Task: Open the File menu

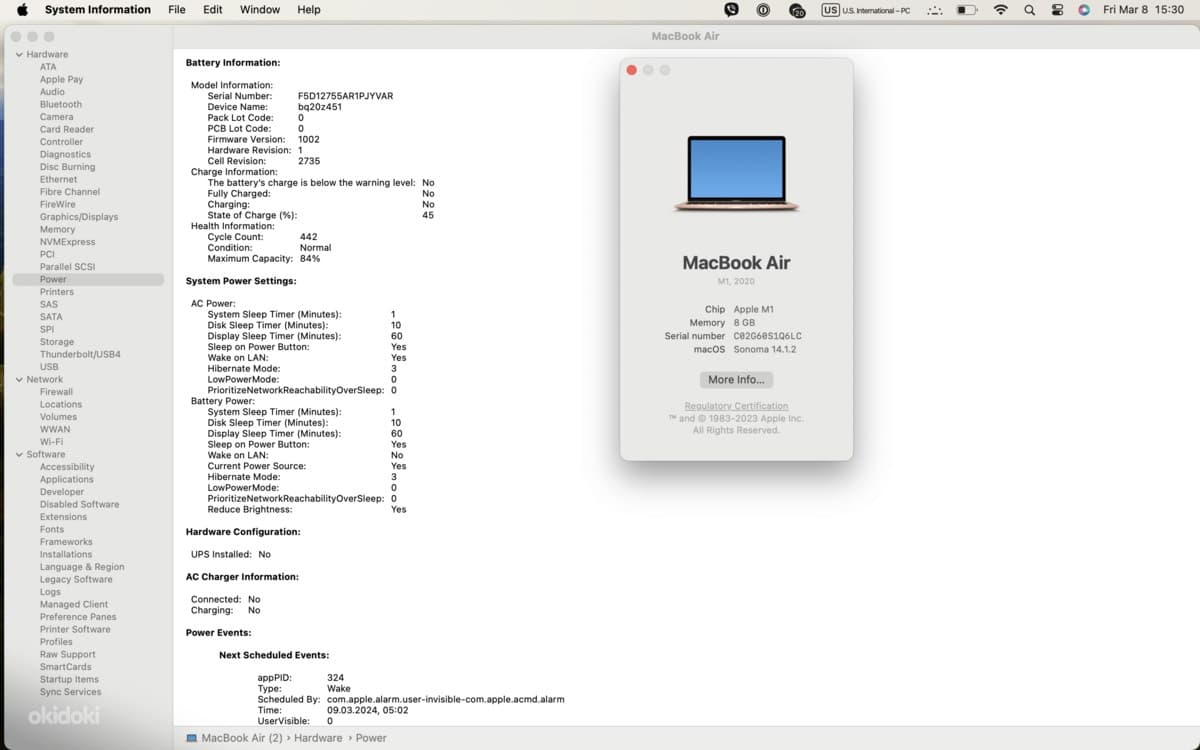Action: pos(177,9)
